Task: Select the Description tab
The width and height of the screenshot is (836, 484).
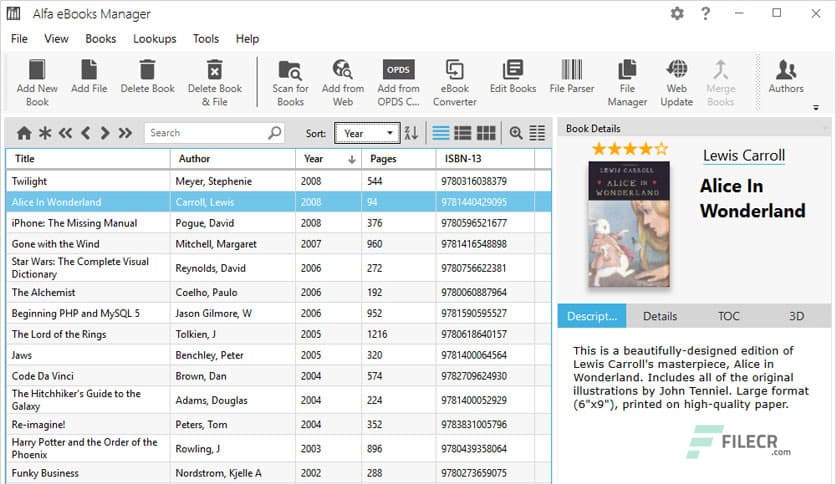Action: pos(592,316)
